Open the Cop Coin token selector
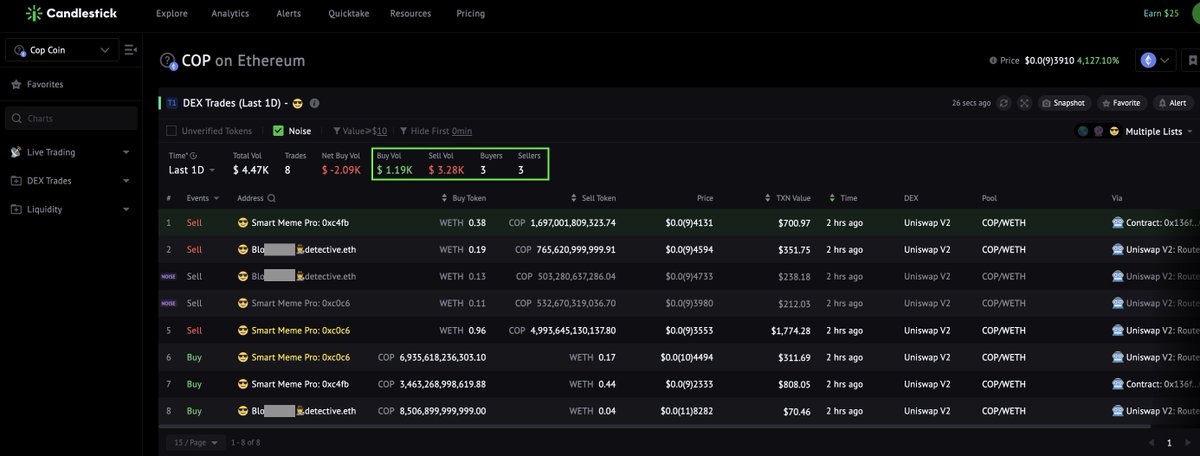 [62, 50]
